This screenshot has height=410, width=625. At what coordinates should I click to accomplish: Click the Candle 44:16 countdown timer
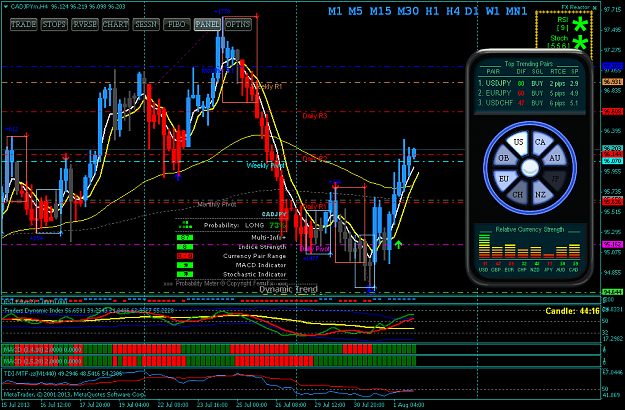click(x=572, y=311)
